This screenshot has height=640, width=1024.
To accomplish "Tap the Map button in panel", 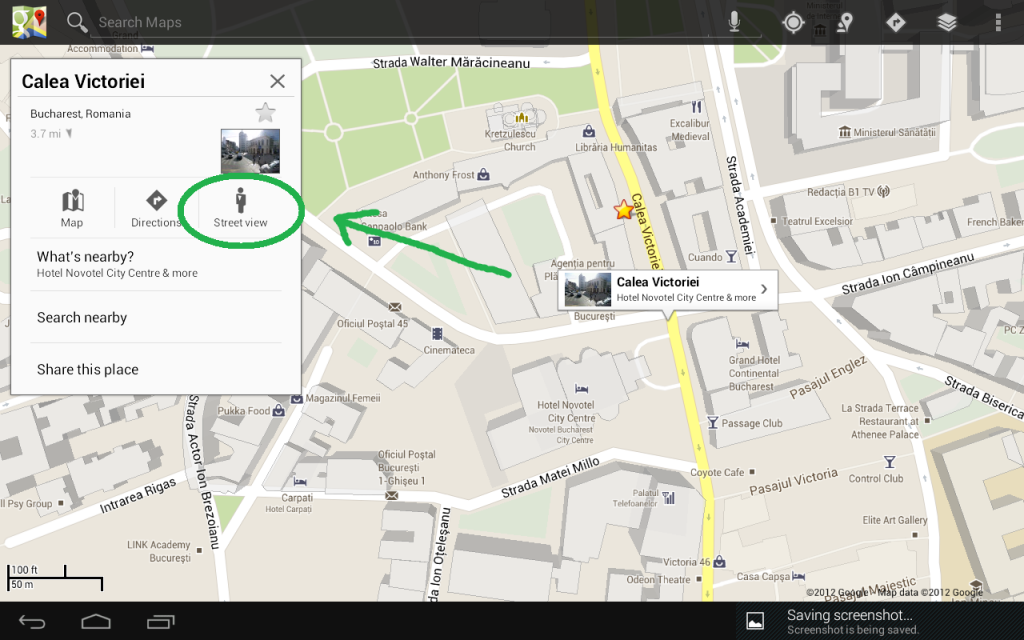I will 72,209.
